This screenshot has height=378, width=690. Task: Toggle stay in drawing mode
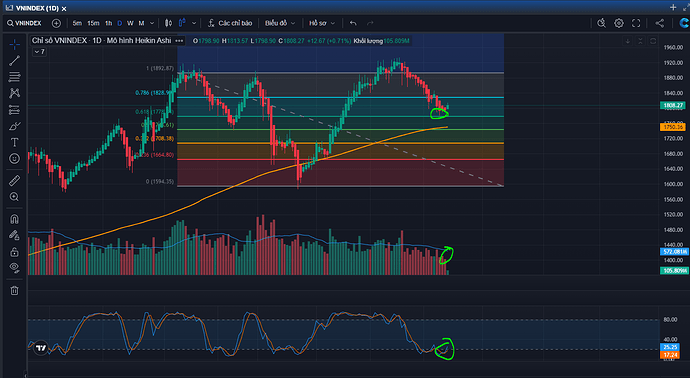(x=15, y=235)
